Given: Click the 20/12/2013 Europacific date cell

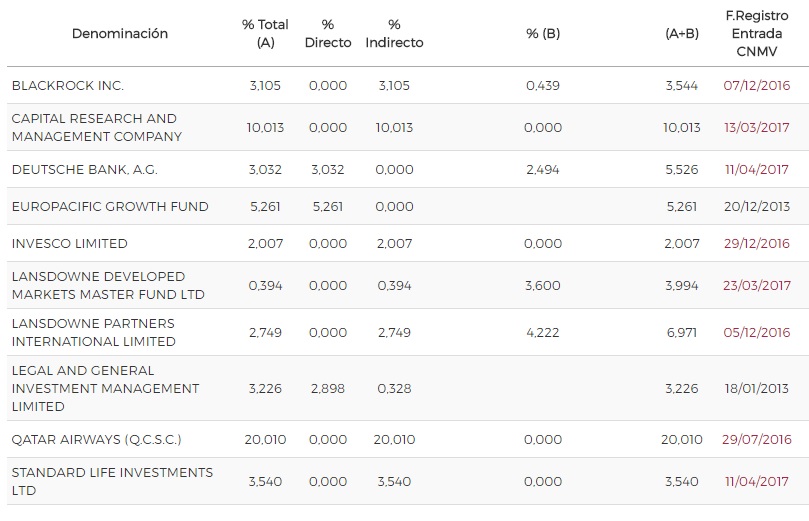Looking at the screenshot, I should pyautogui.click(x=756, y=207).
